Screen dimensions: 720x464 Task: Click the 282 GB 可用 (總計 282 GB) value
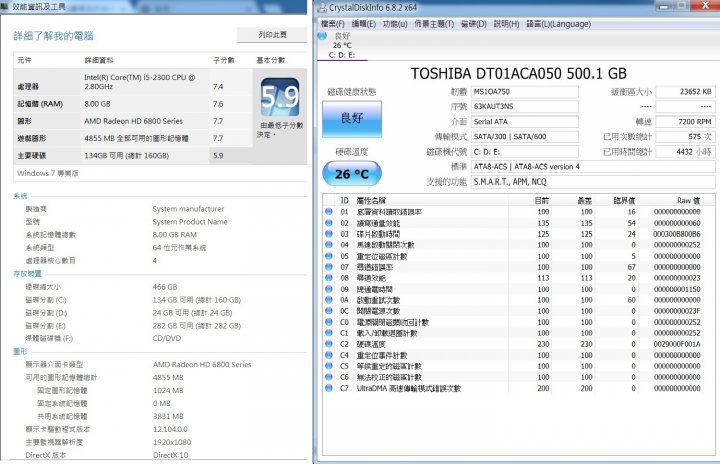(197, 326)
